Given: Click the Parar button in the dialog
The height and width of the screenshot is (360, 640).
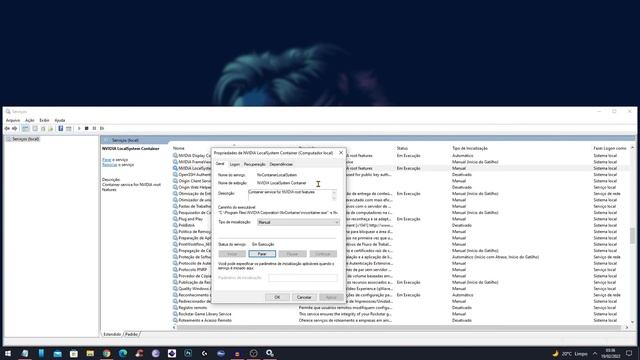Looking at the screenshot, I should [x=262, y=254].
